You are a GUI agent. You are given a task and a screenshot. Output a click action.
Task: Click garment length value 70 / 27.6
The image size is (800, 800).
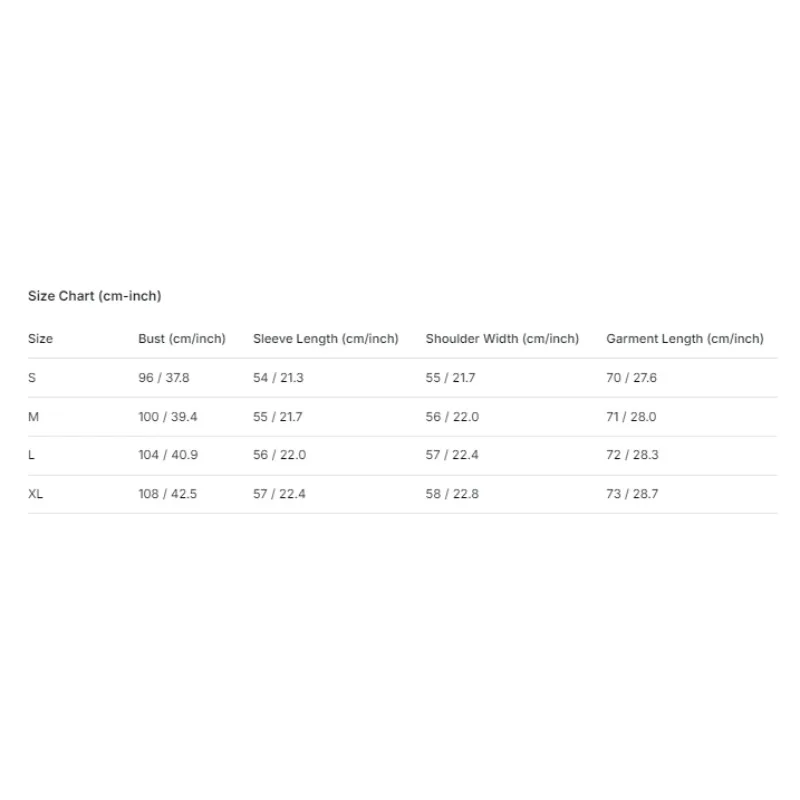pos(631,378)
